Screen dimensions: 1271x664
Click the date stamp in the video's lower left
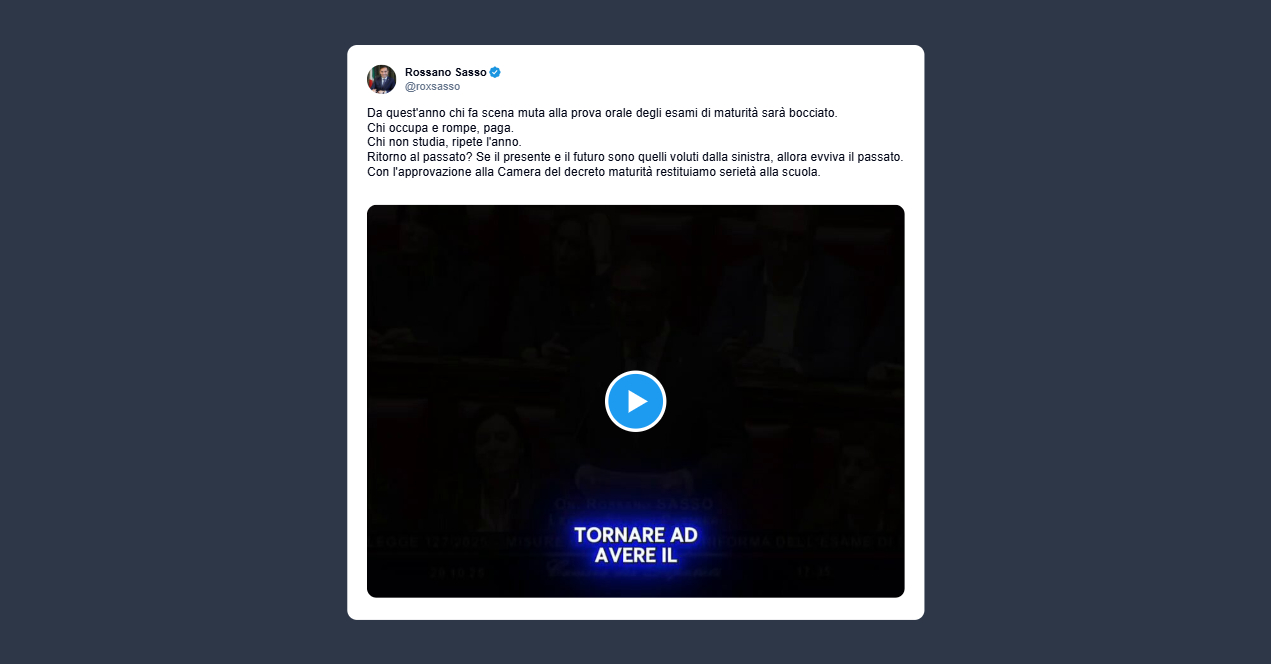tap(459, 573)
